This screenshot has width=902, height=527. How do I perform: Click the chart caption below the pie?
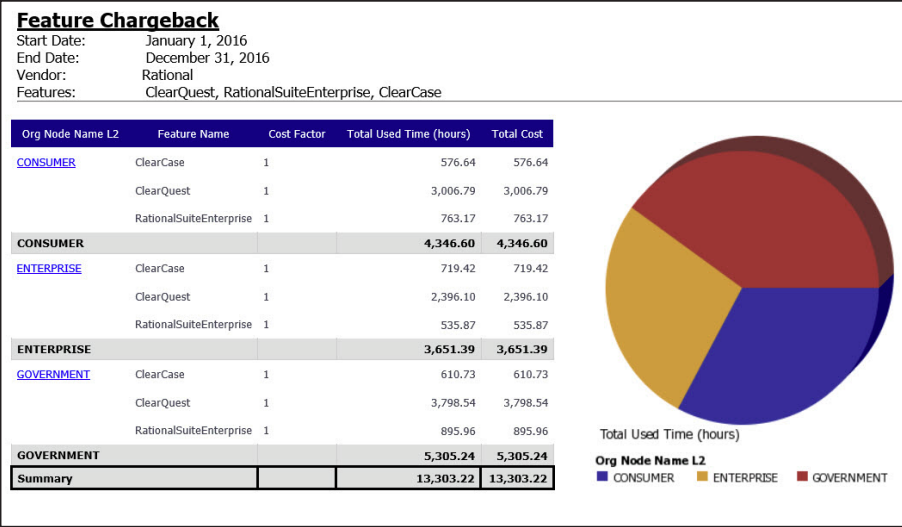(x=669, y=434)
